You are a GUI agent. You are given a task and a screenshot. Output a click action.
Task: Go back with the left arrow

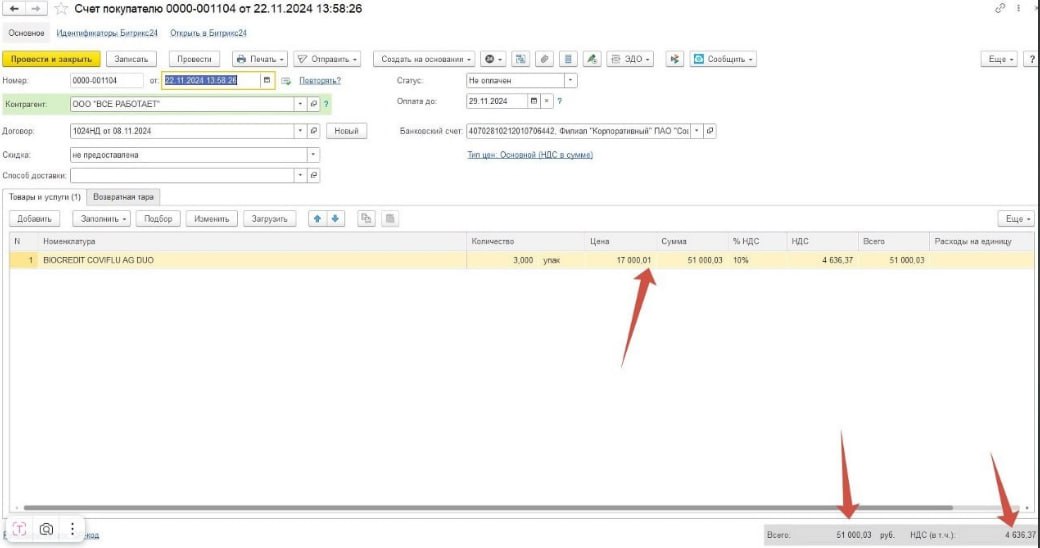coord(14,9)
